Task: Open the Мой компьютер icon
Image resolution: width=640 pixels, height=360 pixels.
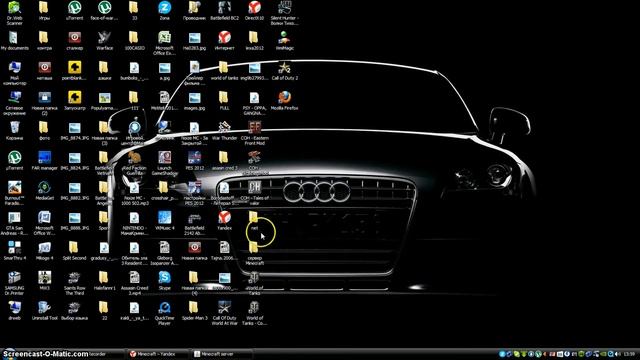Action: click(14, 73)
